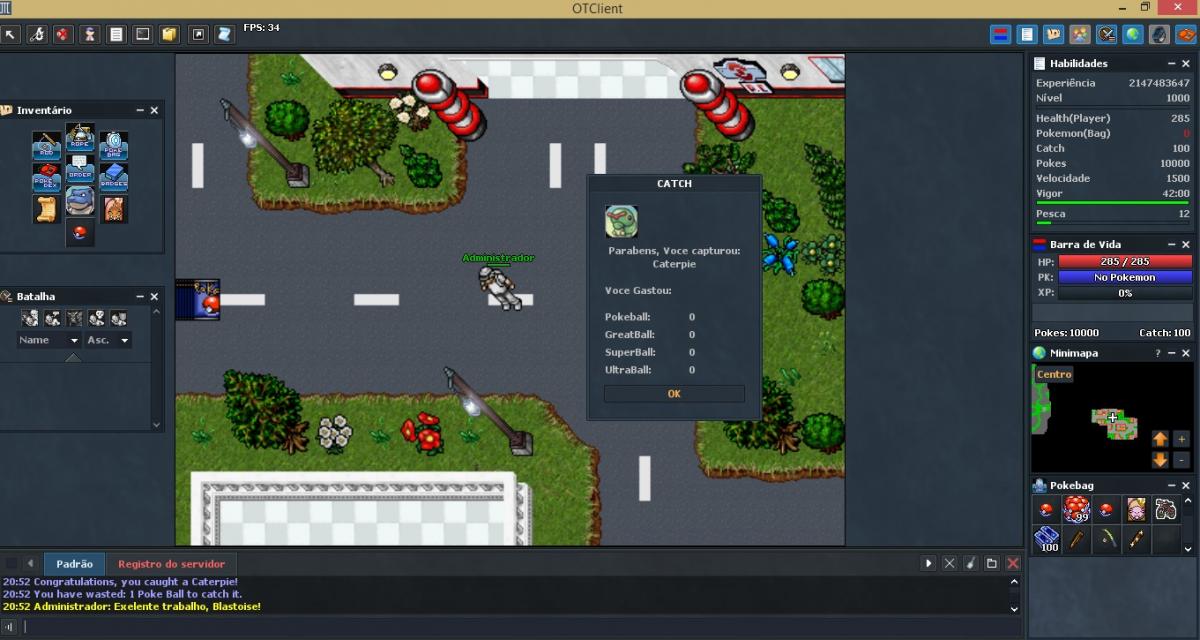
Task: Toggle the VIP people group icon top right
Action: click(1079, 34)
